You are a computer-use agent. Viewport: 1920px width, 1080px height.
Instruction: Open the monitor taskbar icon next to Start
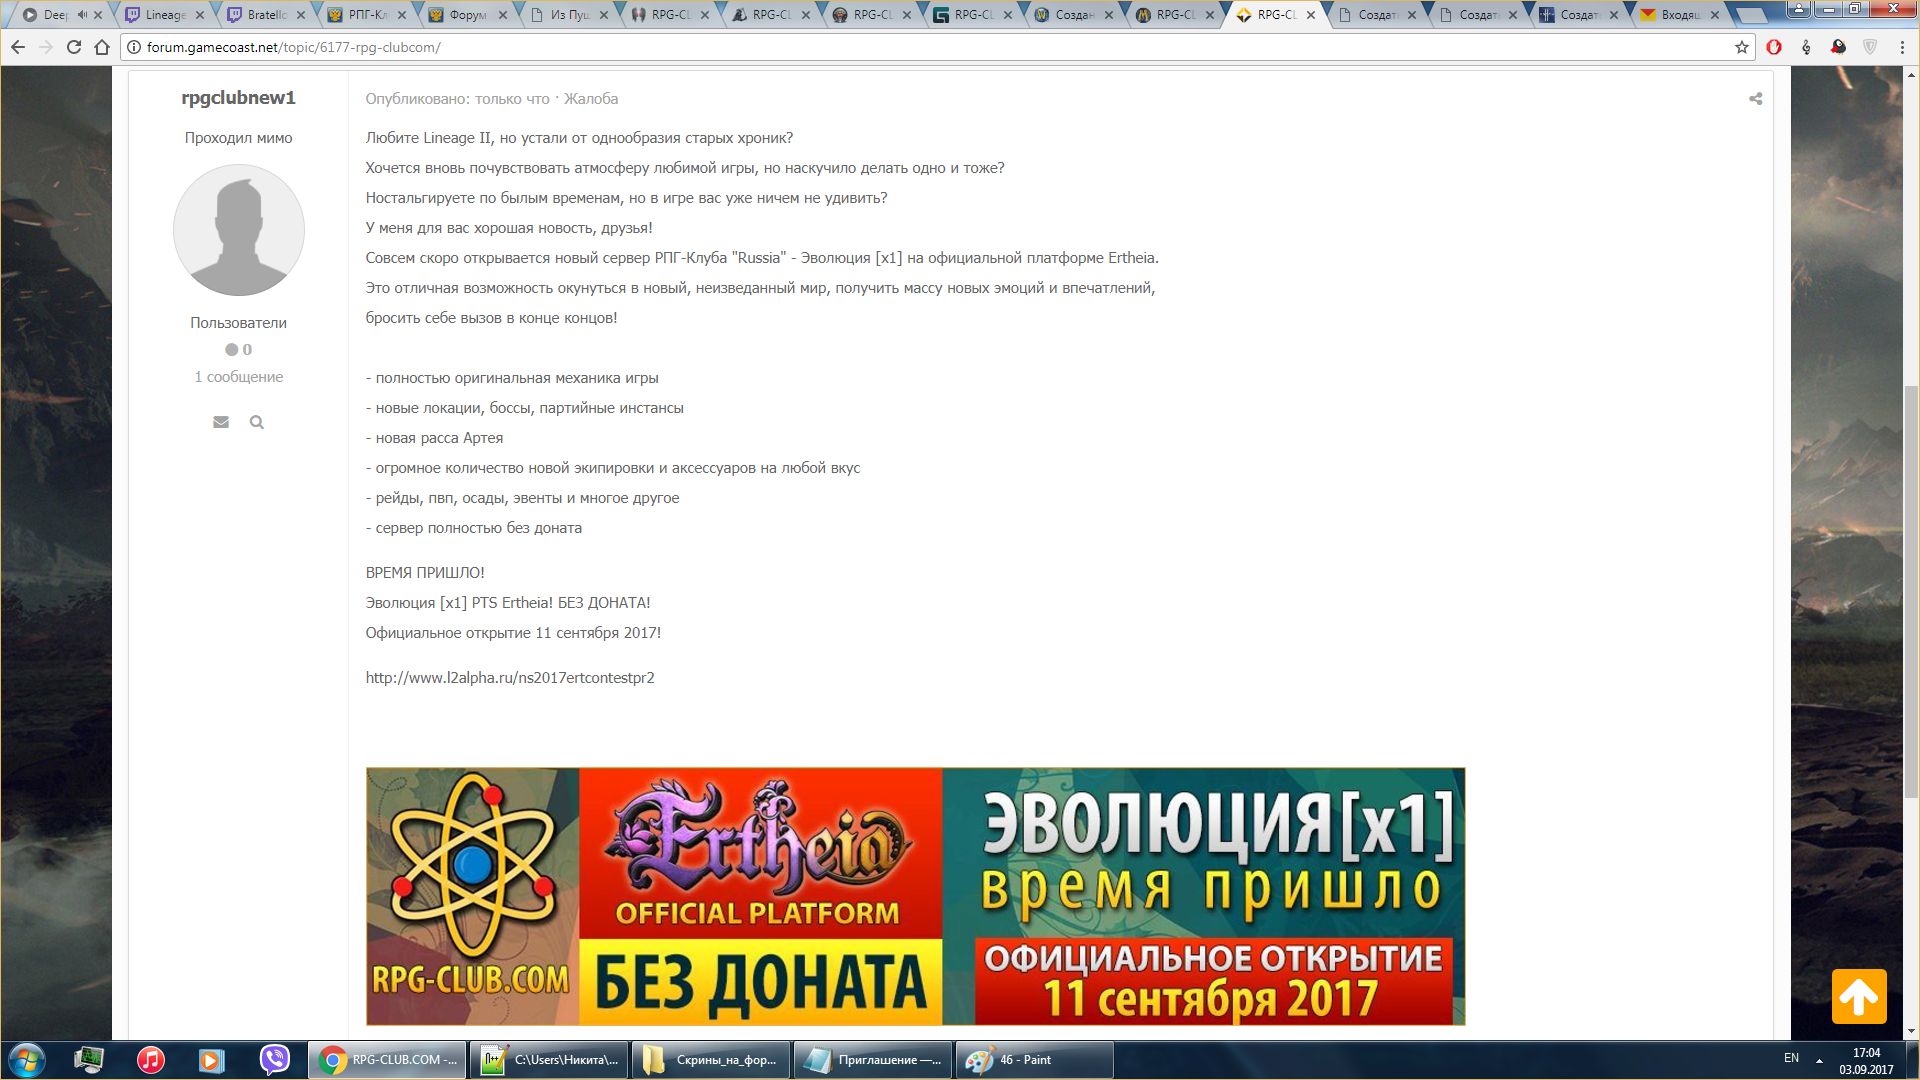(89, 1060)
